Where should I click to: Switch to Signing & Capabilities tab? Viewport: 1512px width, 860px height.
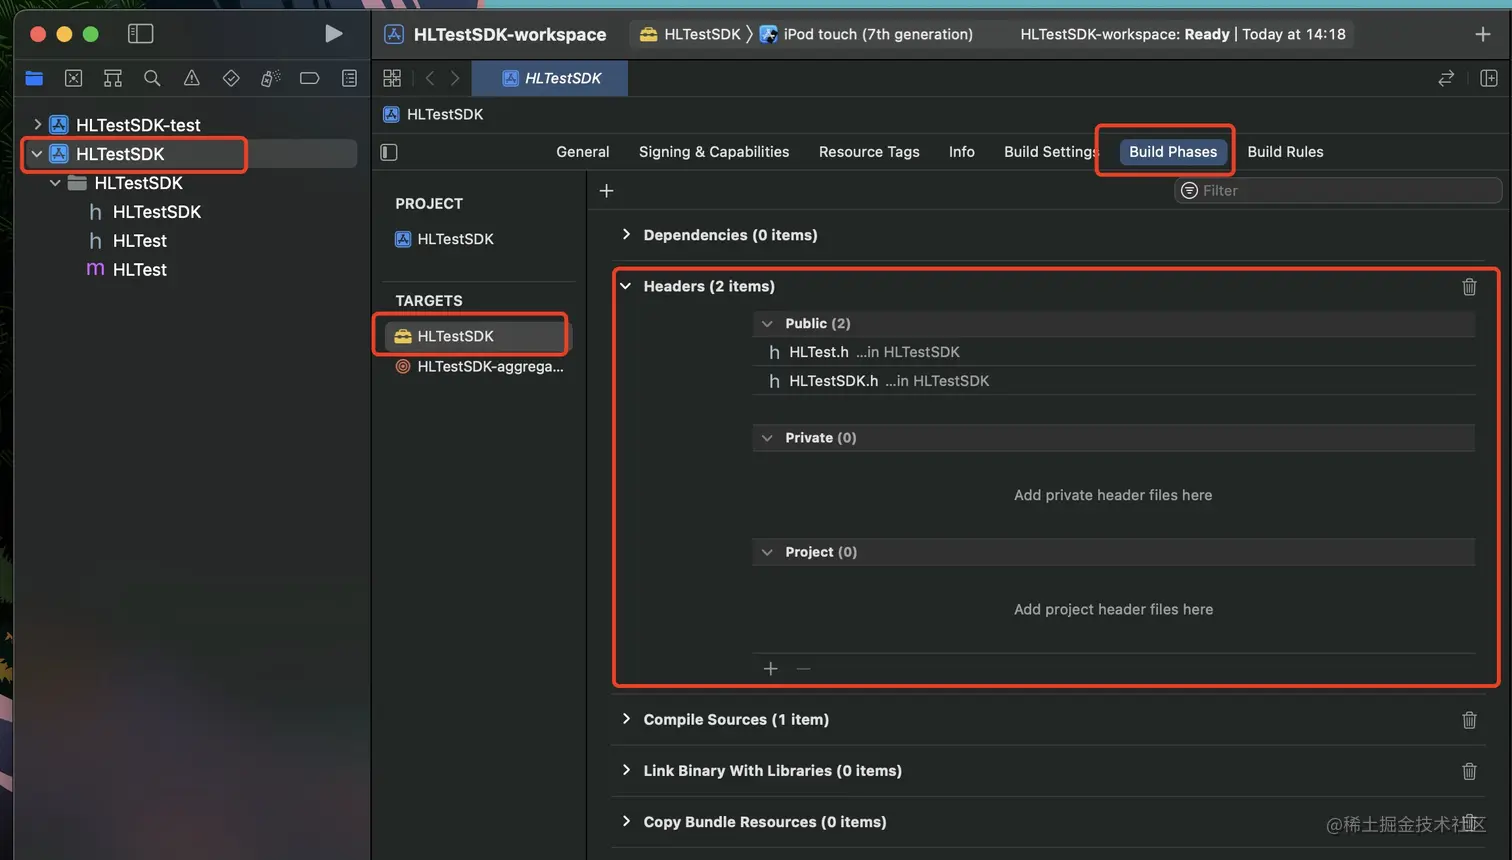(714, 152)
